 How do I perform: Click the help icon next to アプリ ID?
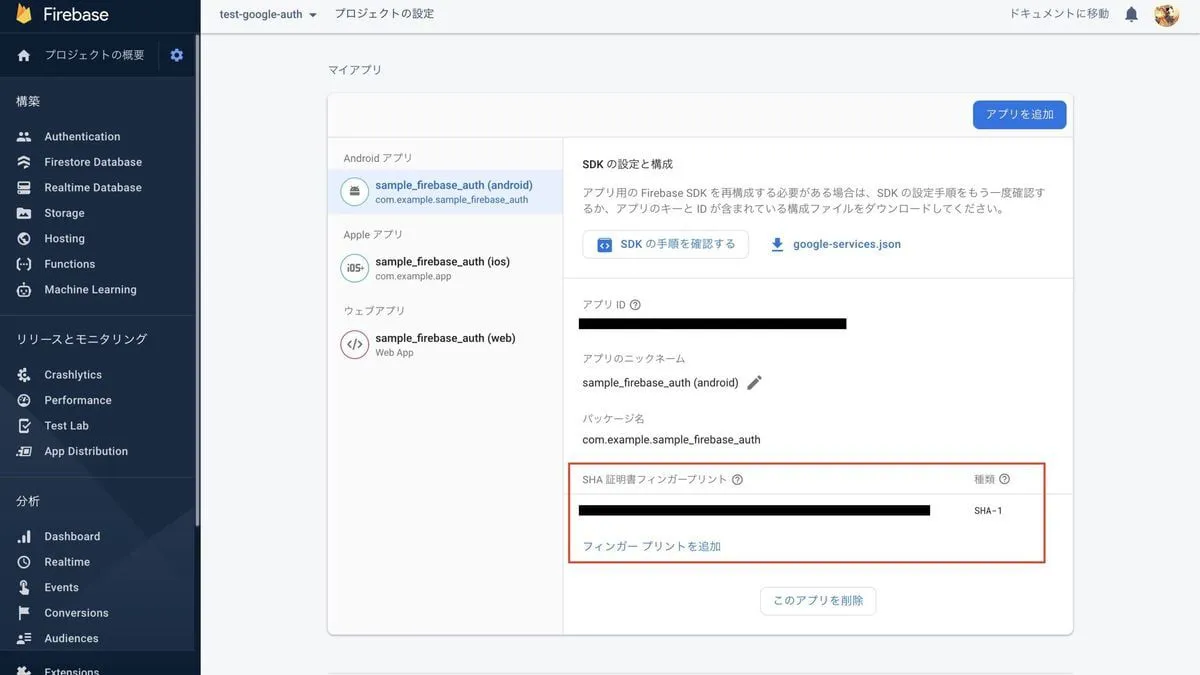635,305
